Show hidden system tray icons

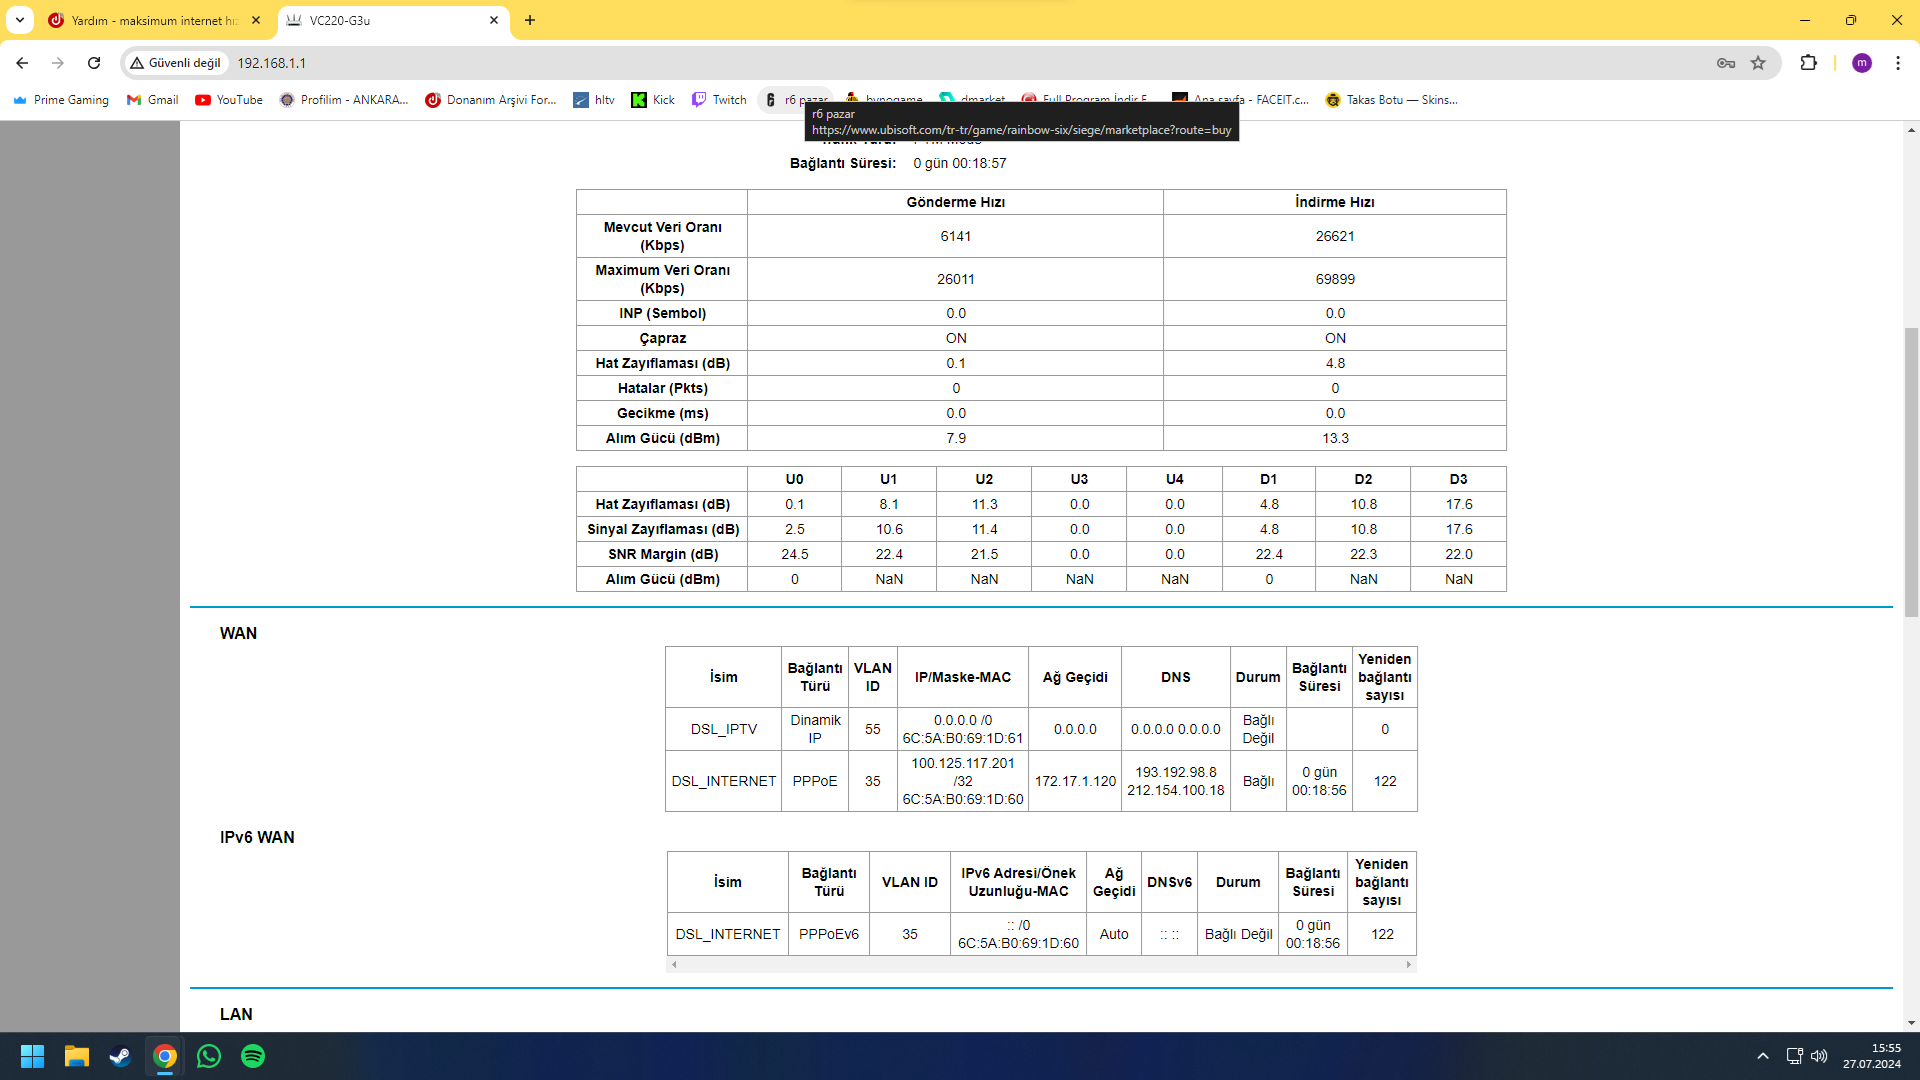[1763, 1056]
